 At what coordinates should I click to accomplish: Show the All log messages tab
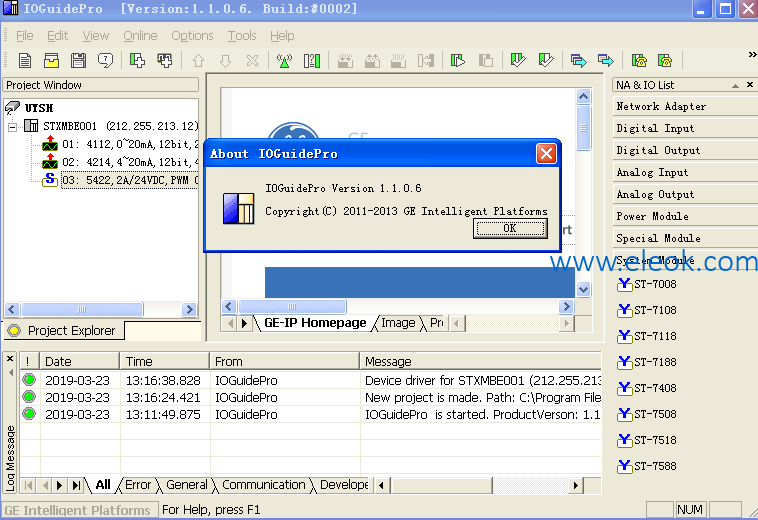tap(103, 485)
